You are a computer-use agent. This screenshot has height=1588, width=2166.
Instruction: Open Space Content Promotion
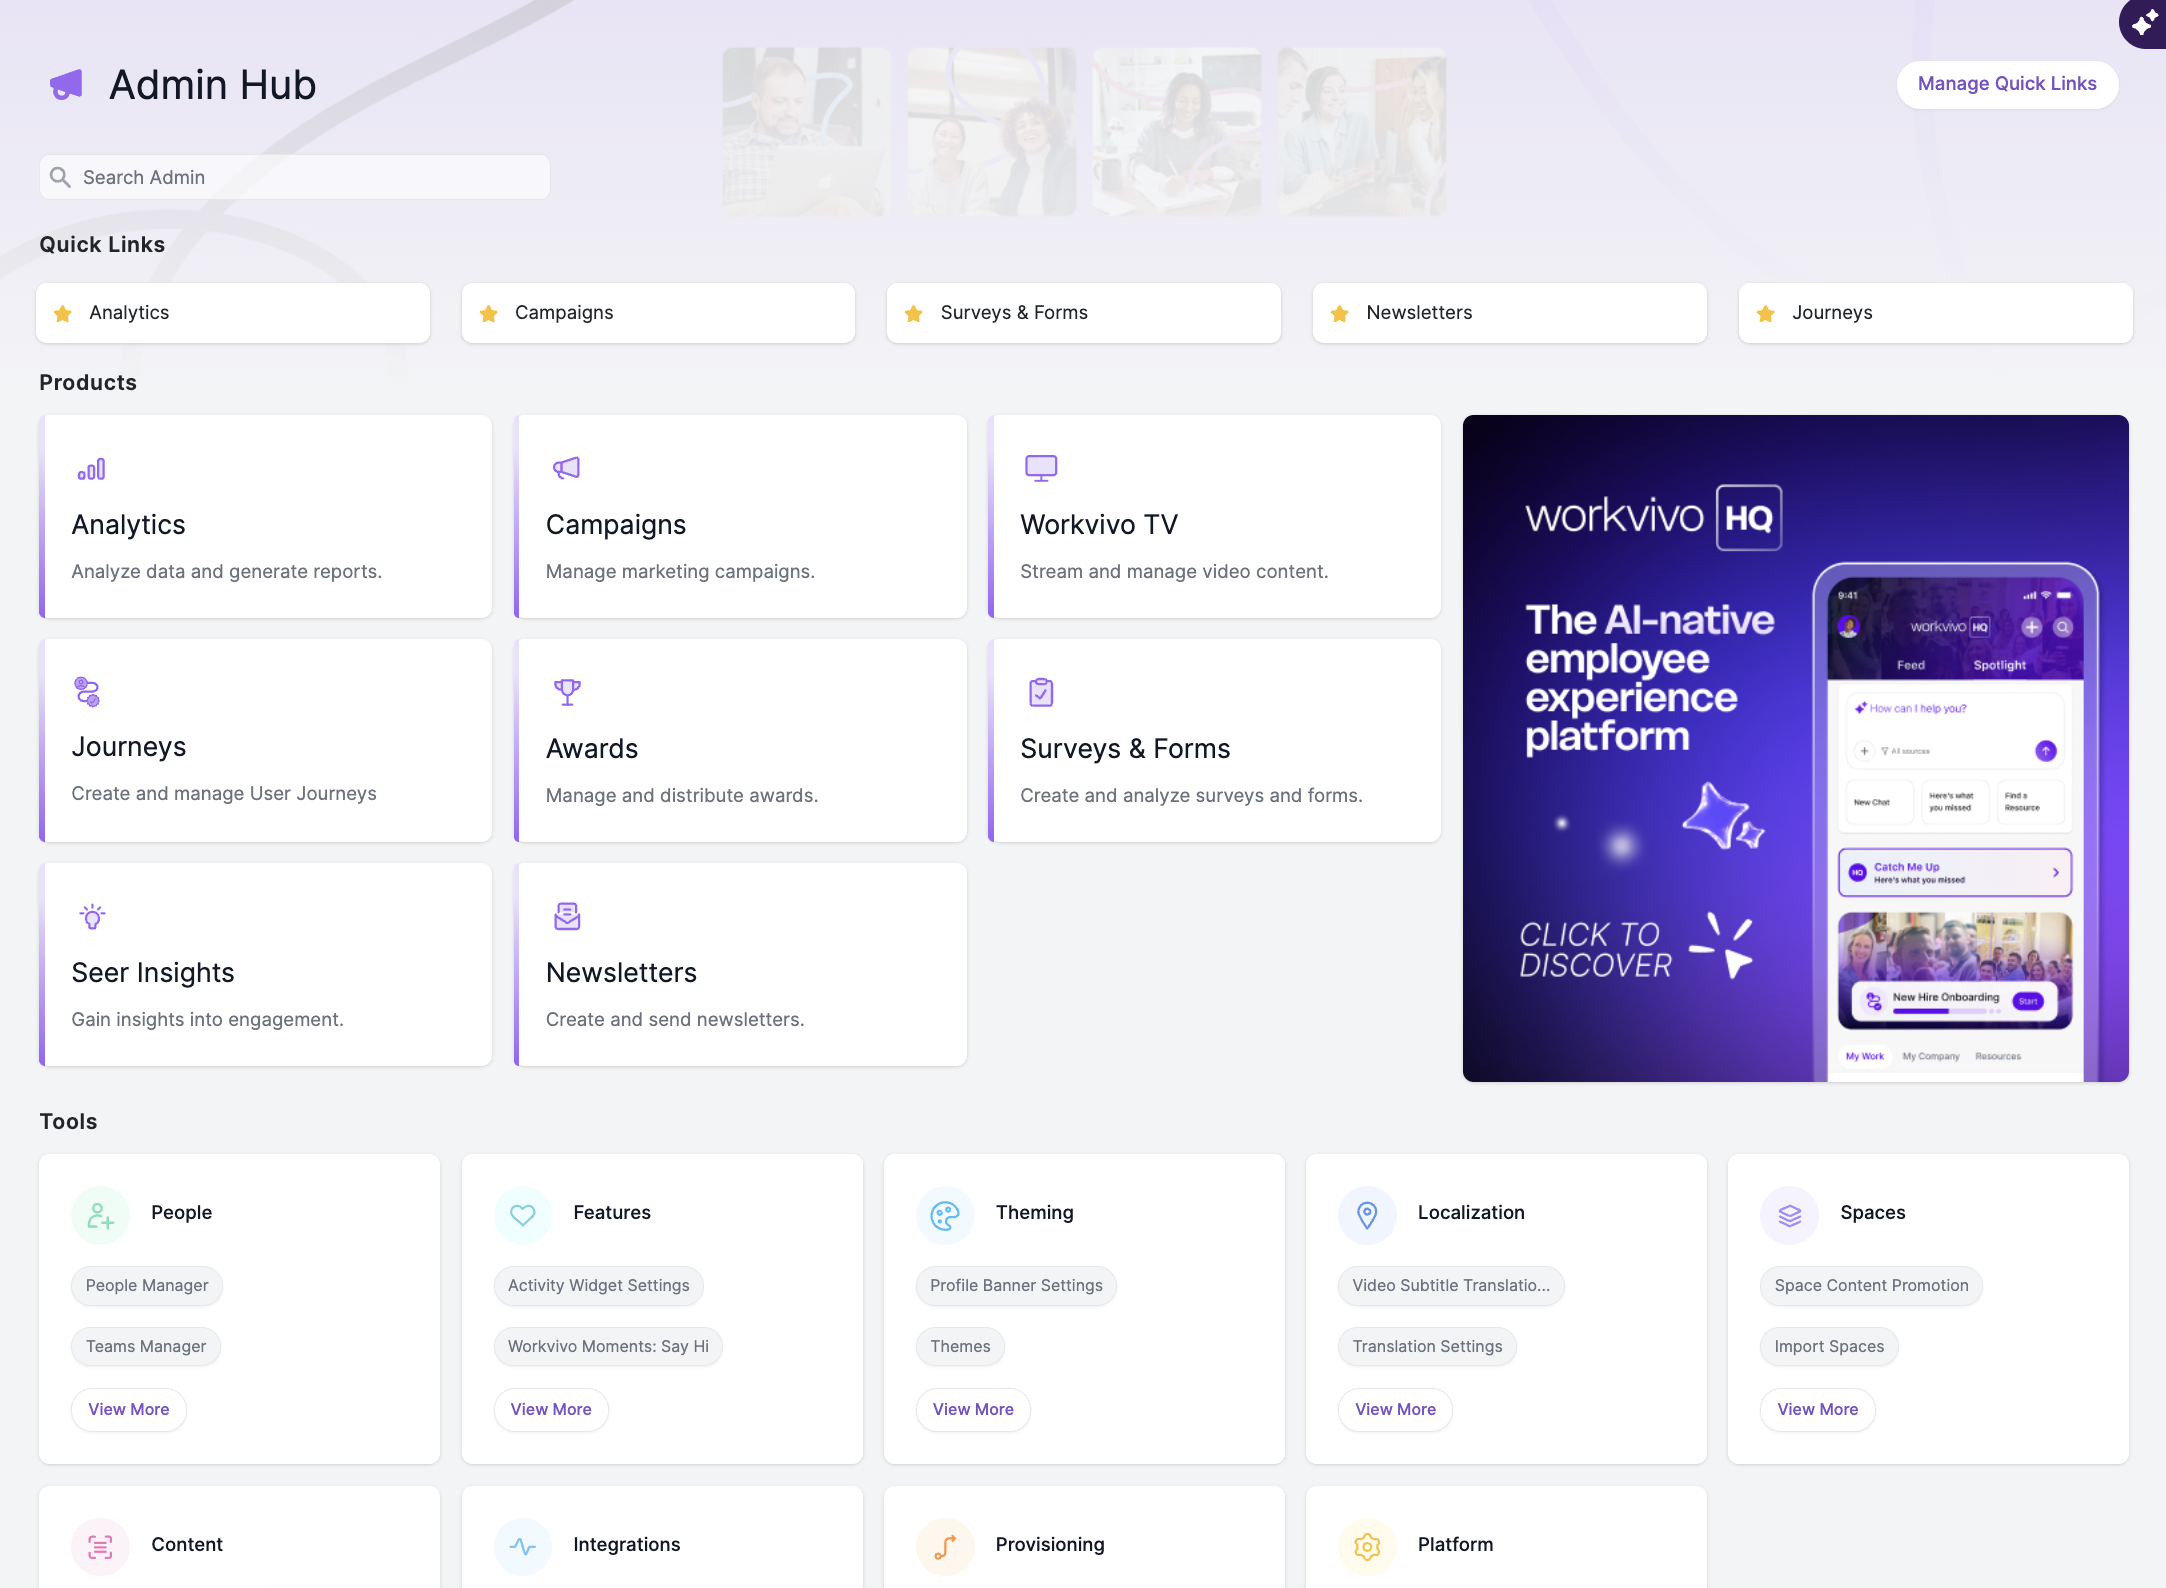(1871, 1286)
